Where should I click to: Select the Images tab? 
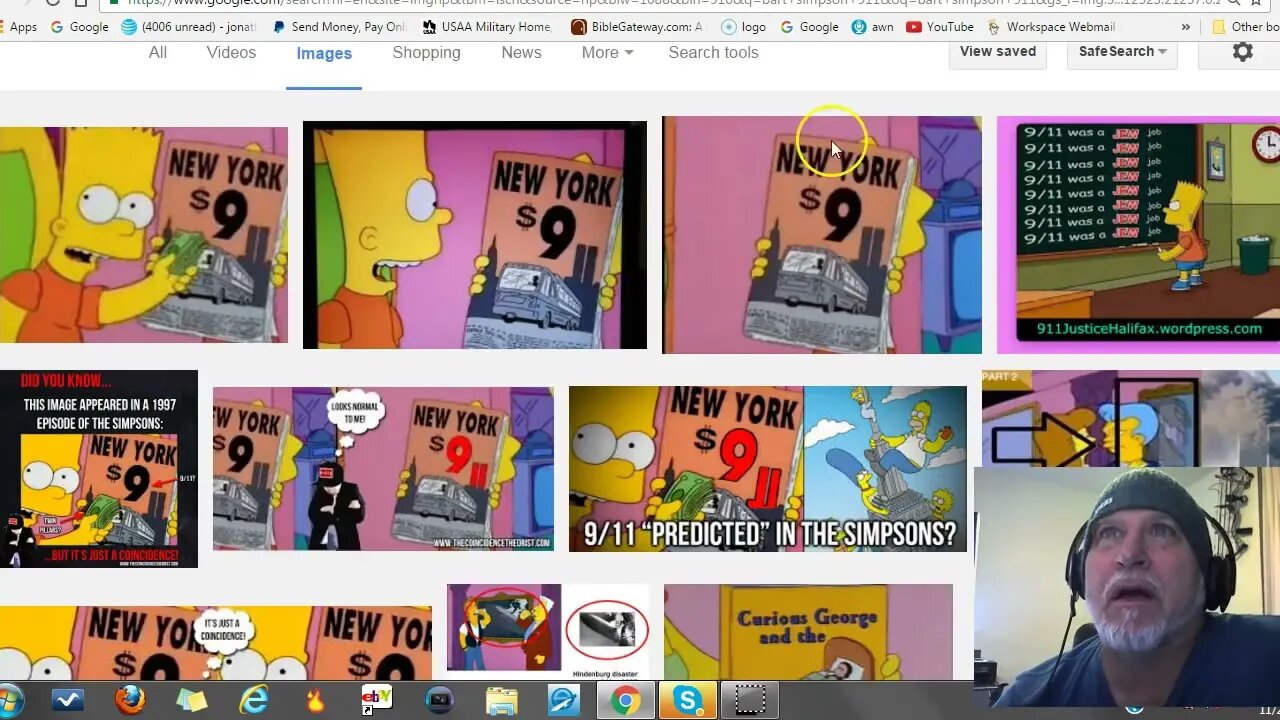pyautogui.click(x=324, y=54)
